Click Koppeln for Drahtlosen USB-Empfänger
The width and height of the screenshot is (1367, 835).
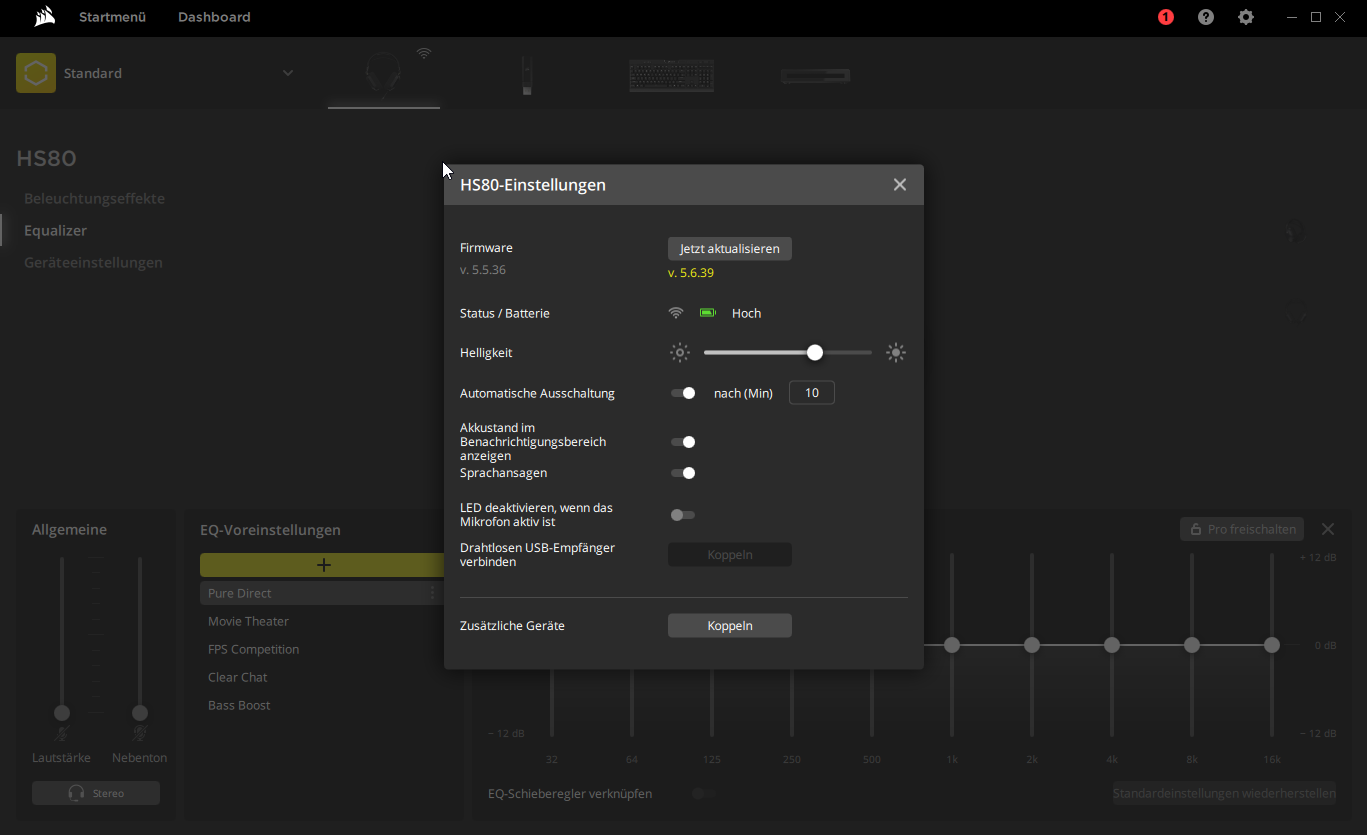730,554
